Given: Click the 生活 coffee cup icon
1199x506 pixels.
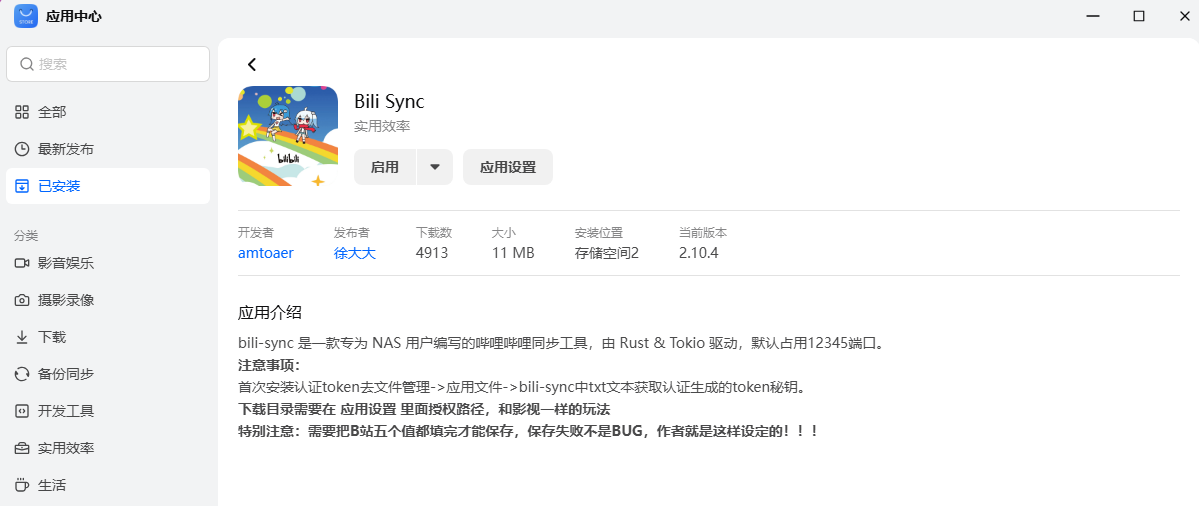Looking at the screenshot, I should click(x=22, y=485).
